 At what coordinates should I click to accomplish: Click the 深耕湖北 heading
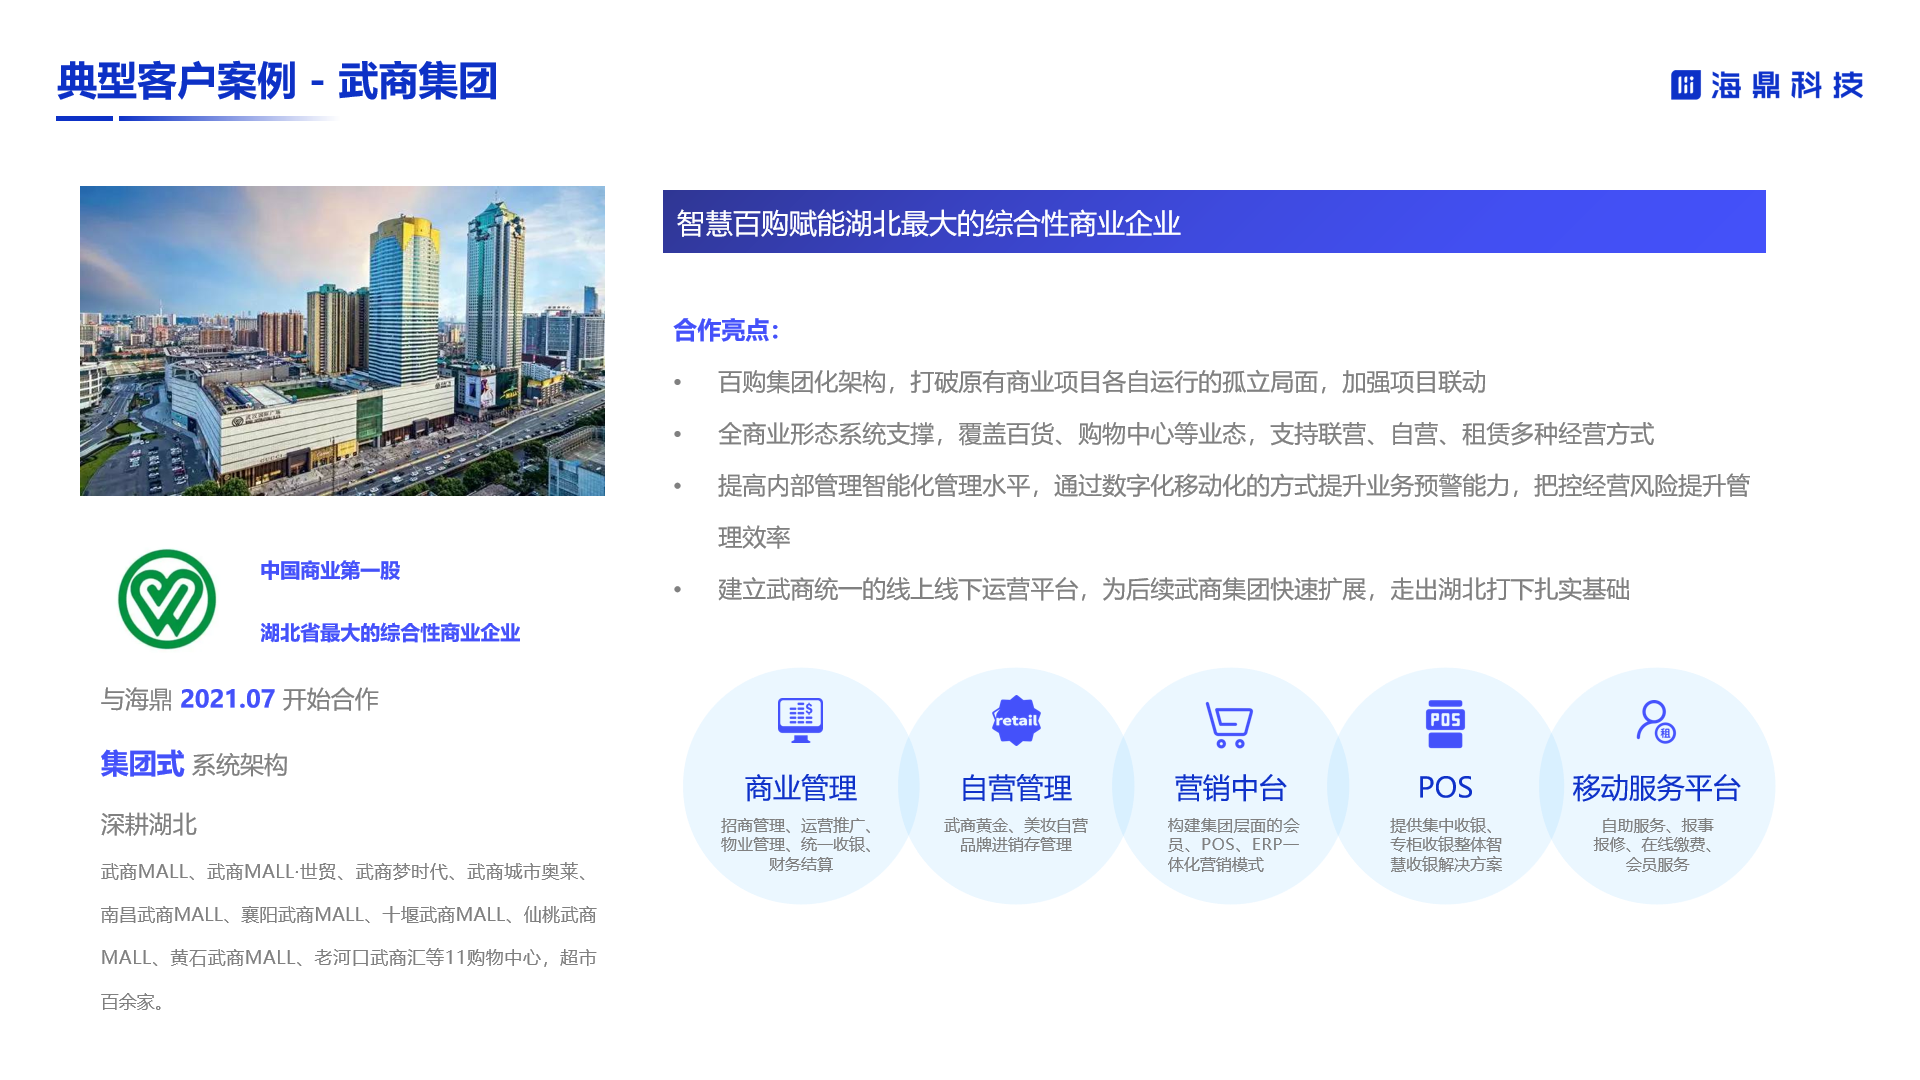pyautogui.click(x=148, y=825)
